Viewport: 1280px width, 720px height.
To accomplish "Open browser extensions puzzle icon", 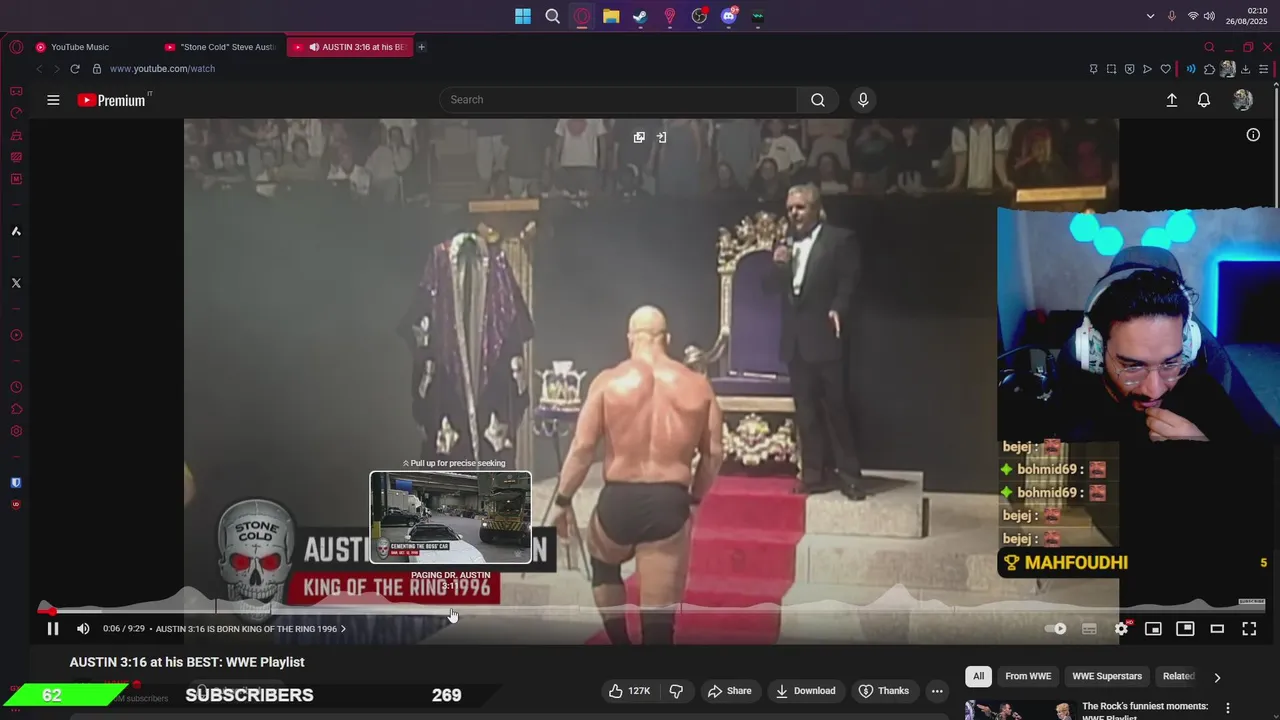I will point(1209,69).
